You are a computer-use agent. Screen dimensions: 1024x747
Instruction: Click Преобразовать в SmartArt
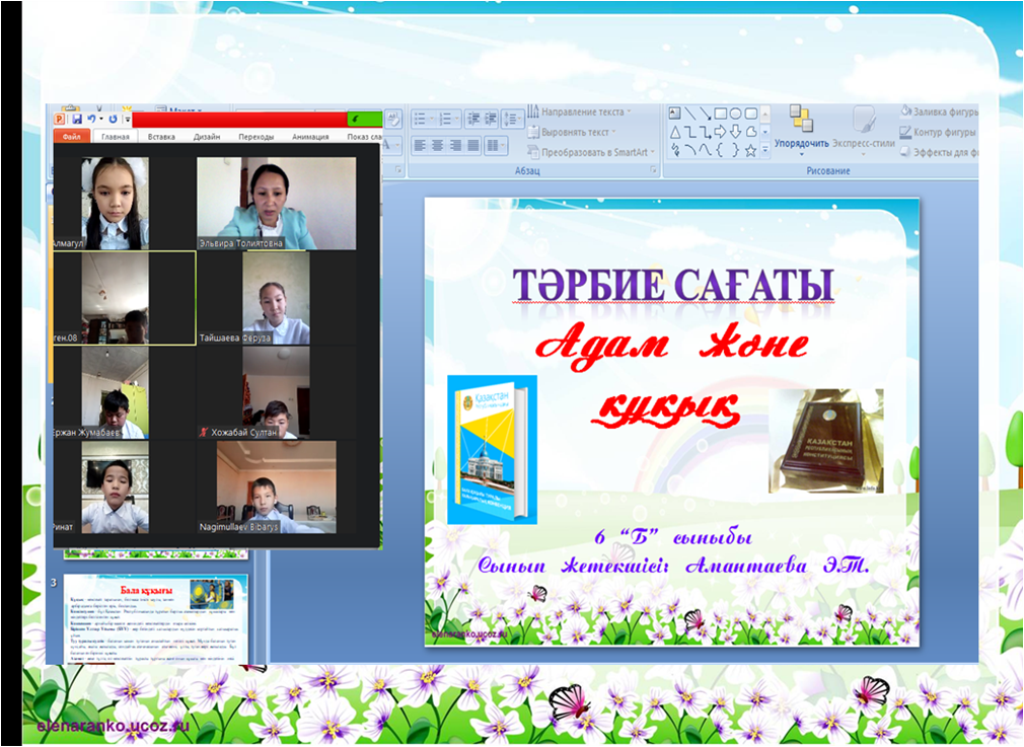[593, 151]
